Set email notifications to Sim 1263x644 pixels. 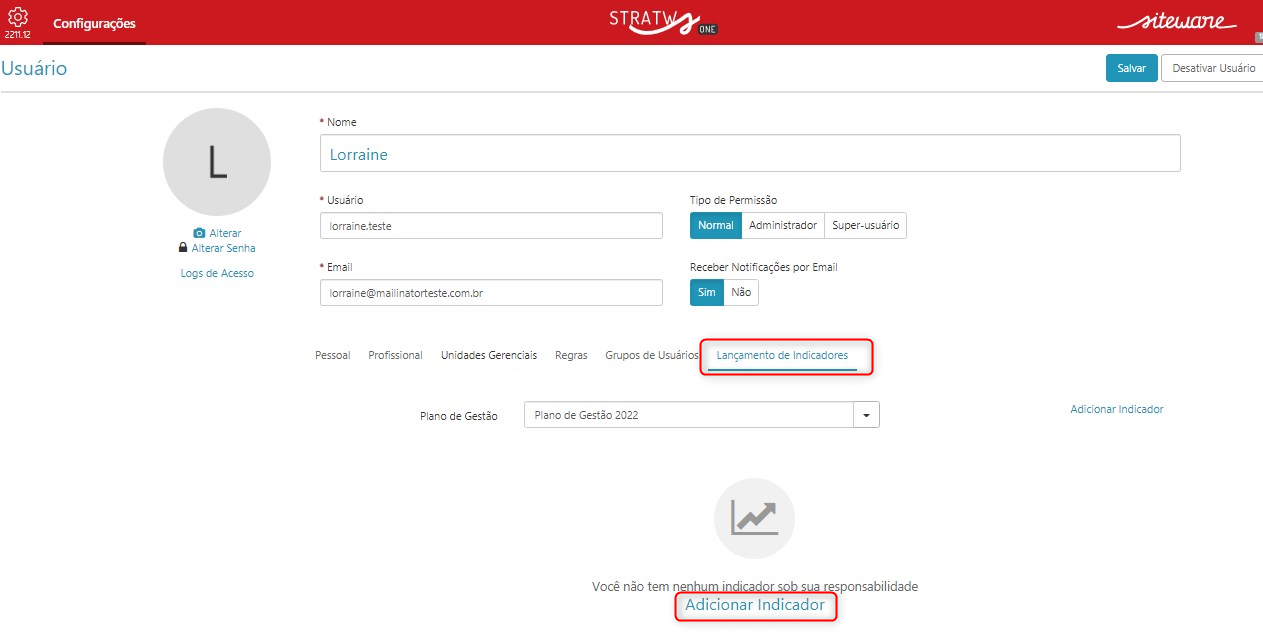(x=707, y=292)
